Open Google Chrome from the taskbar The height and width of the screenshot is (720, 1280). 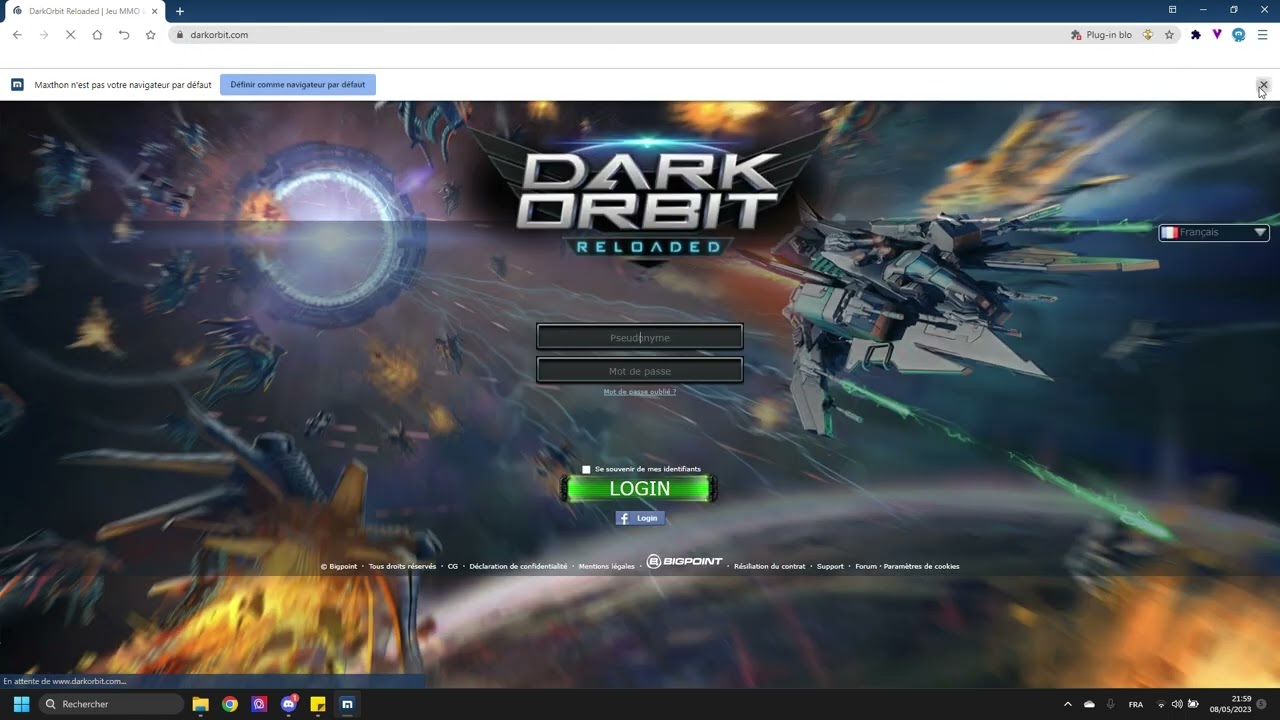pyautogui.click(x=230, y=704)
